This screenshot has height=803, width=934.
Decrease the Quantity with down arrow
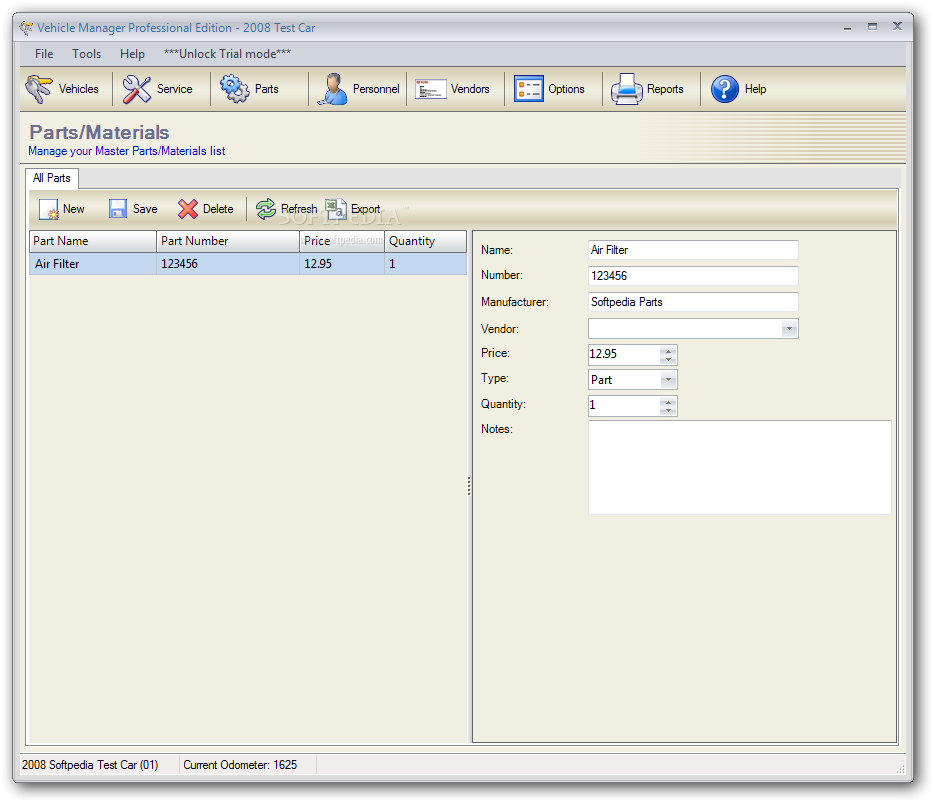tap(668, 410)
